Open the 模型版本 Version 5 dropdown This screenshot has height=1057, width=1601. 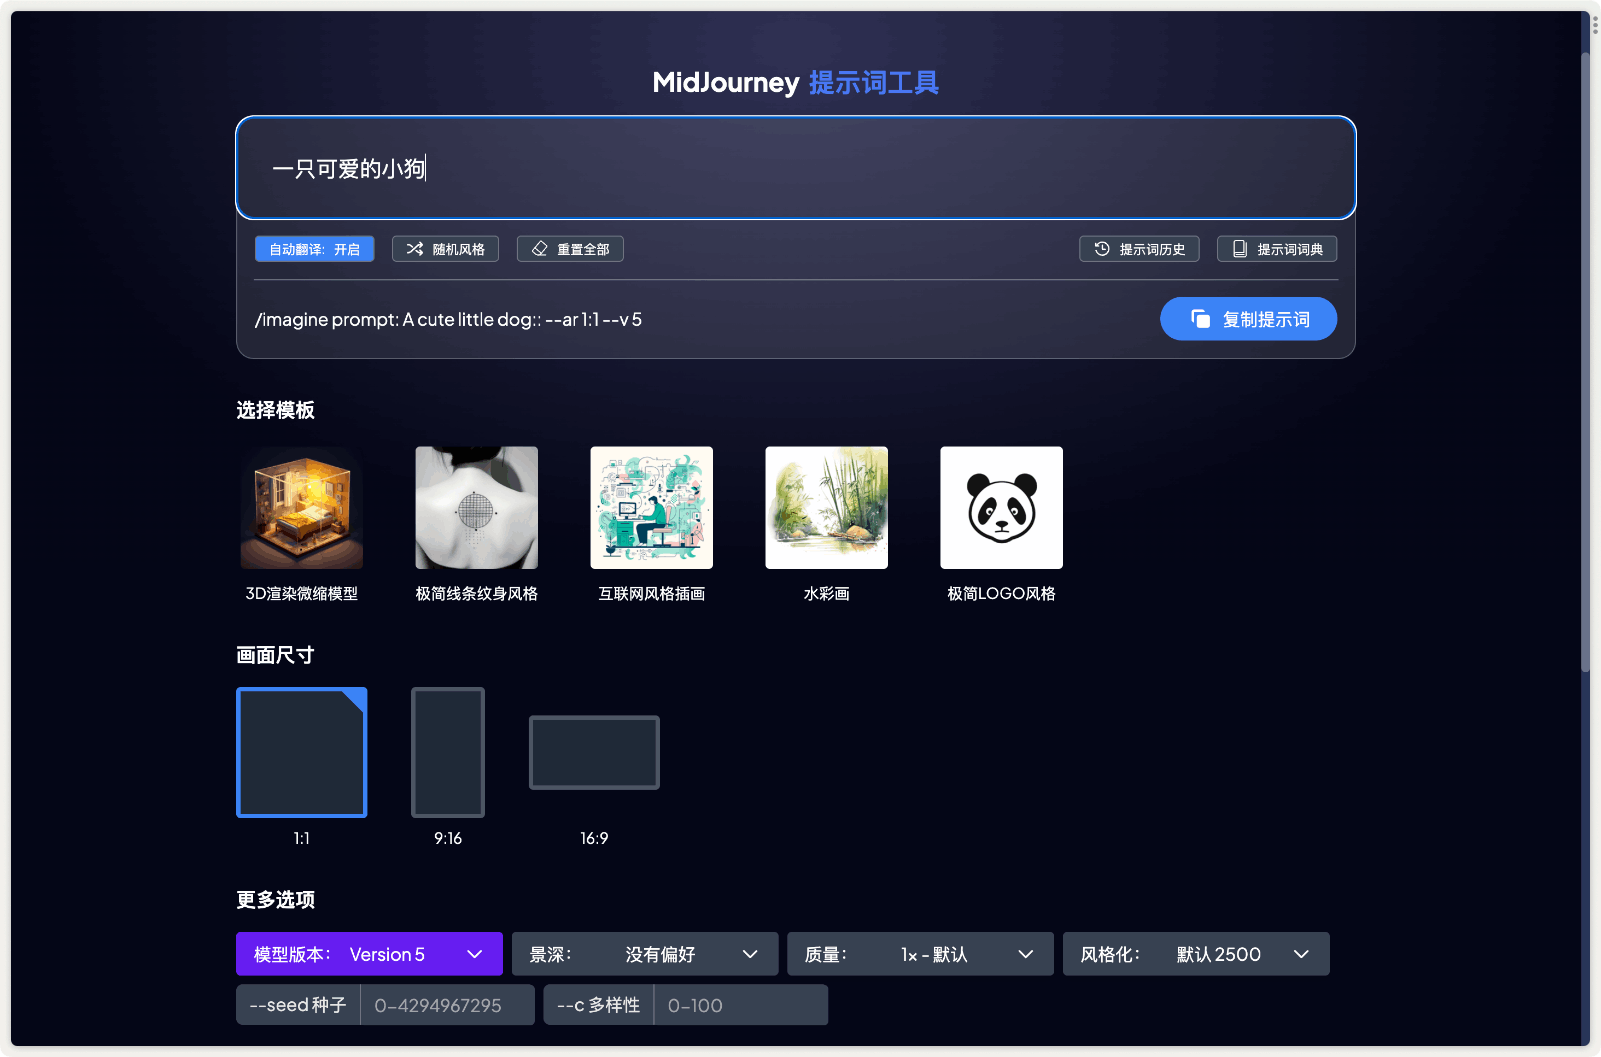click(369, 954)
